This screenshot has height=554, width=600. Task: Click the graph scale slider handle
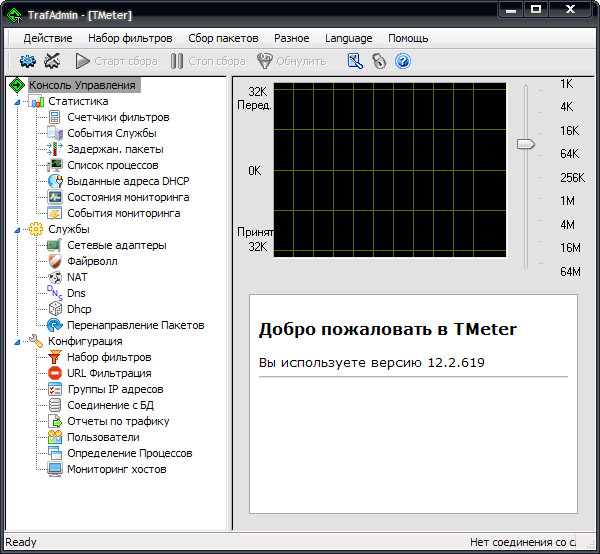pos(526,144)
